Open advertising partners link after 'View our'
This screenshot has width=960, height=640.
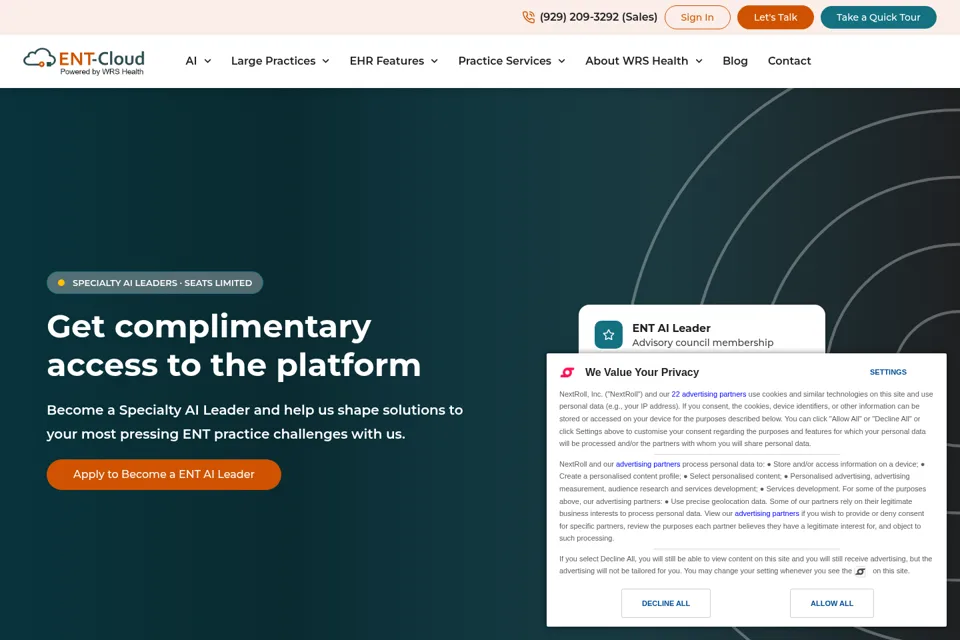pos(767,514)
